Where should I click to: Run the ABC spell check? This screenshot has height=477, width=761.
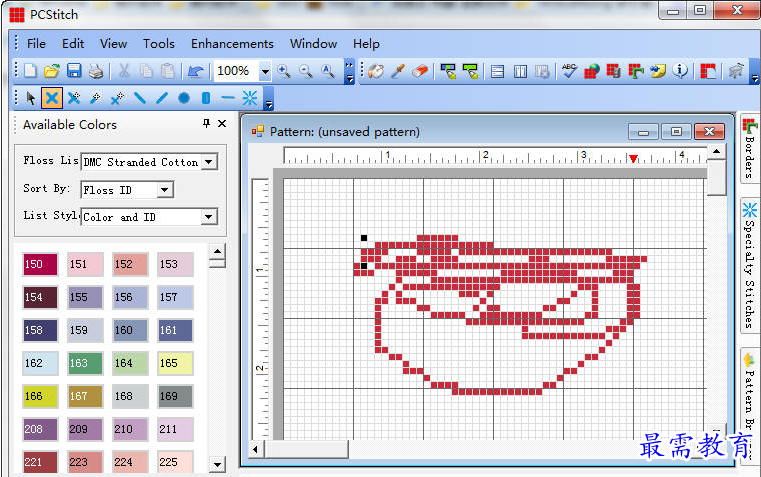click(x=569, y=71)
